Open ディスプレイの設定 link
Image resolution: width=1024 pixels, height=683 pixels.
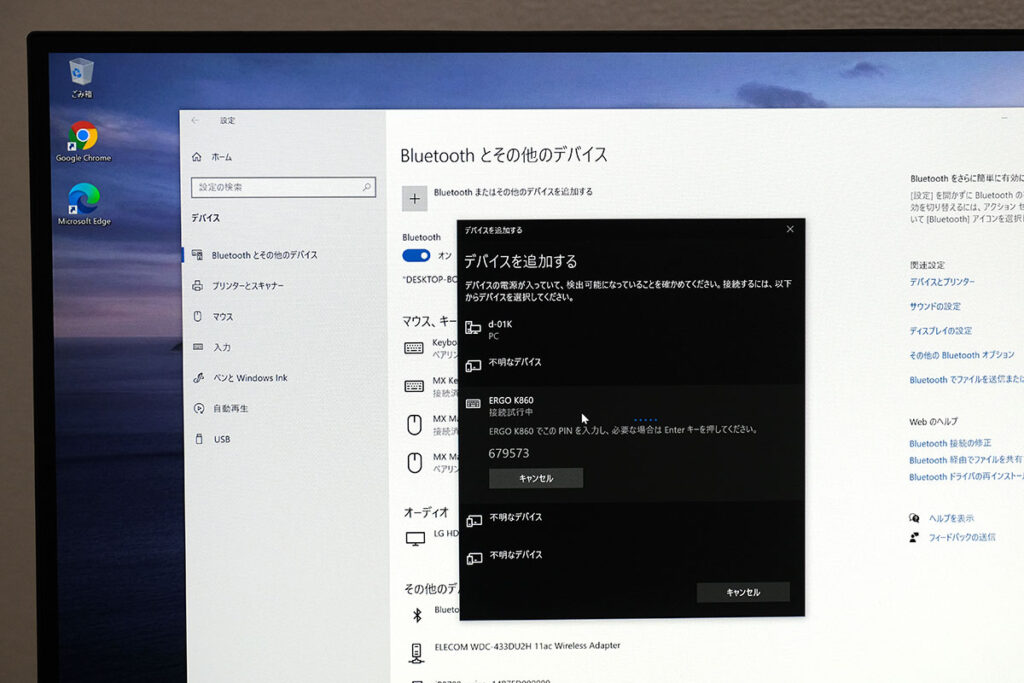941,330
